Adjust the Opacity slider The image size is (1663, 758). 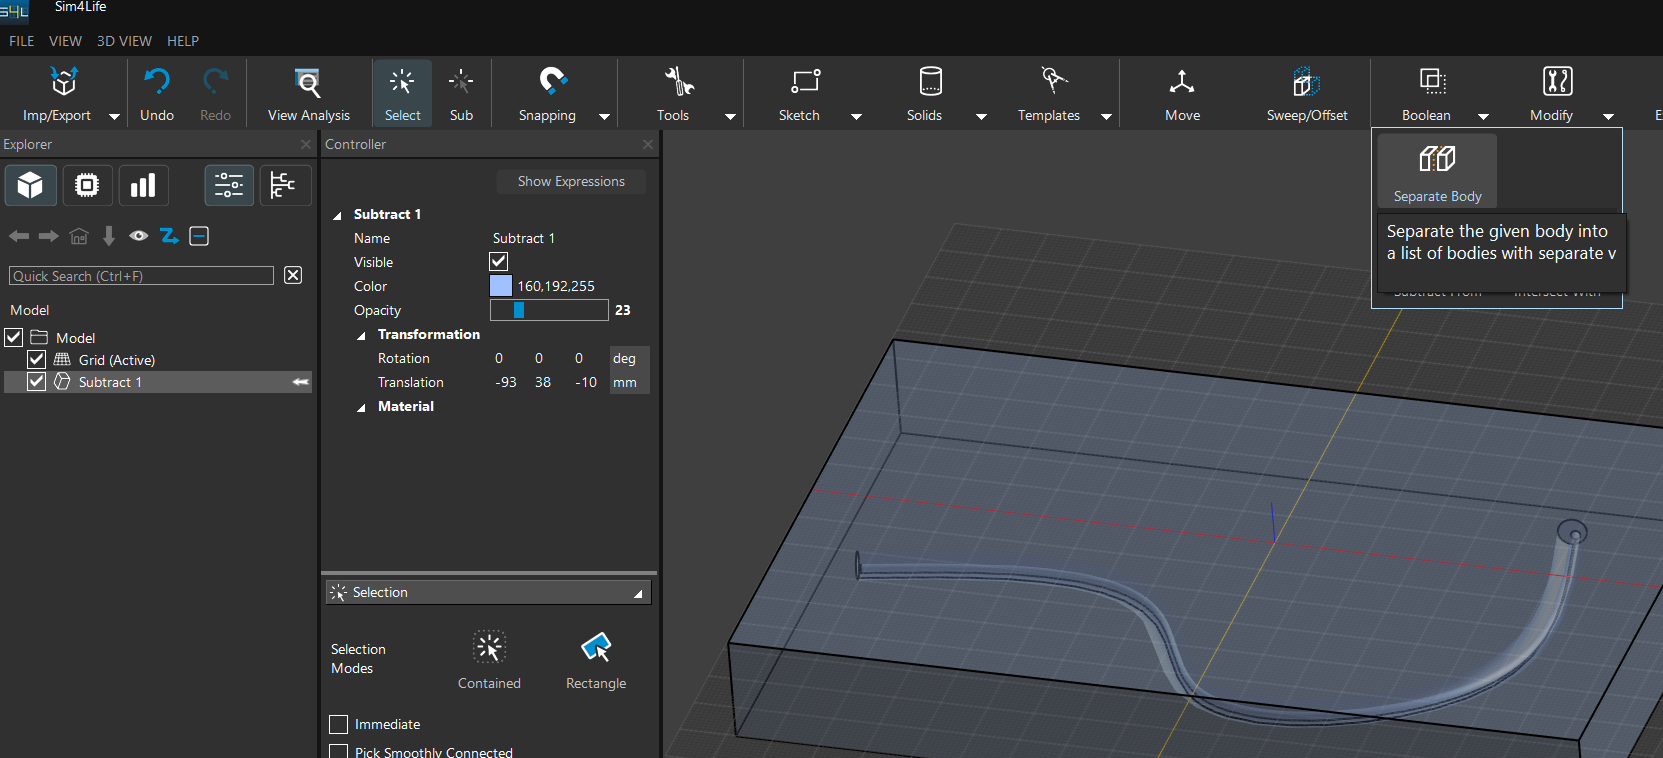548,310
